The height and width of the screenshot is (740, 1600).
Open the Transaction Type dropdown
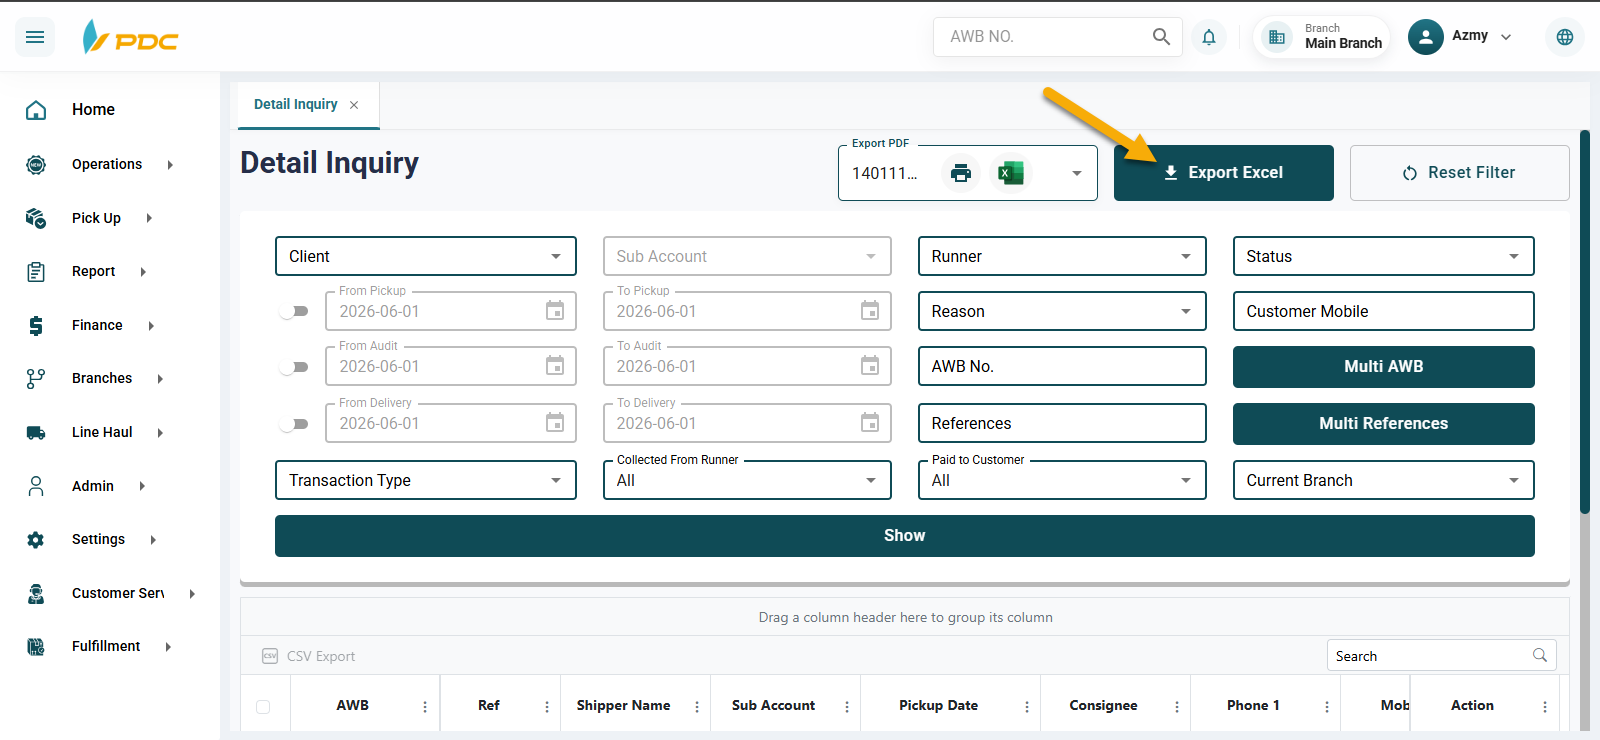pyautogui.click(x=426, y=480)
